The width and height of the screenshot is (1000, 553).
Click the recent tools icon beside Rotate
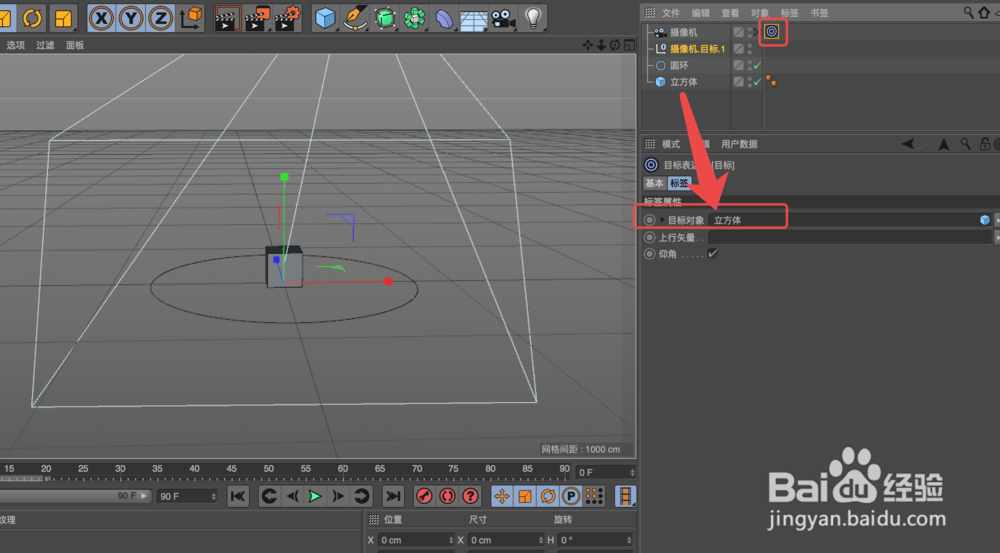pyautogui.click(x=63, y=18)
